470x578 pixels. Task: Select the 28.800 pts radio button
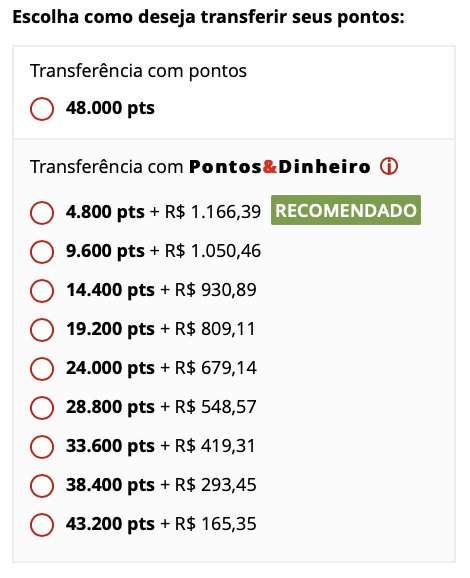(42, 408)
